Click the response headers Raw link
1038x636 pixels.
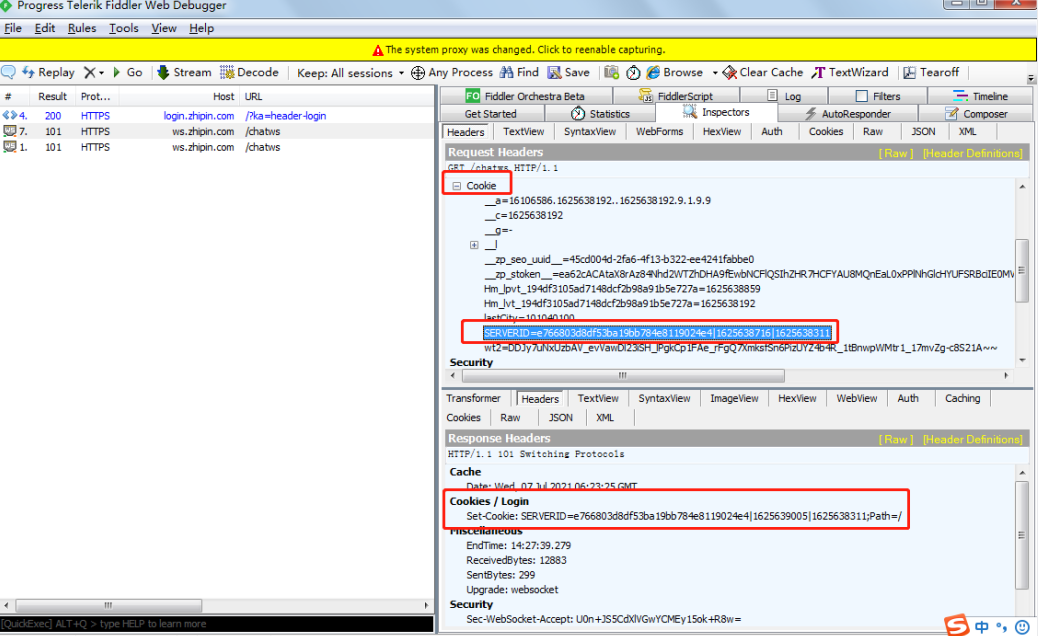(x=896, y=439)
